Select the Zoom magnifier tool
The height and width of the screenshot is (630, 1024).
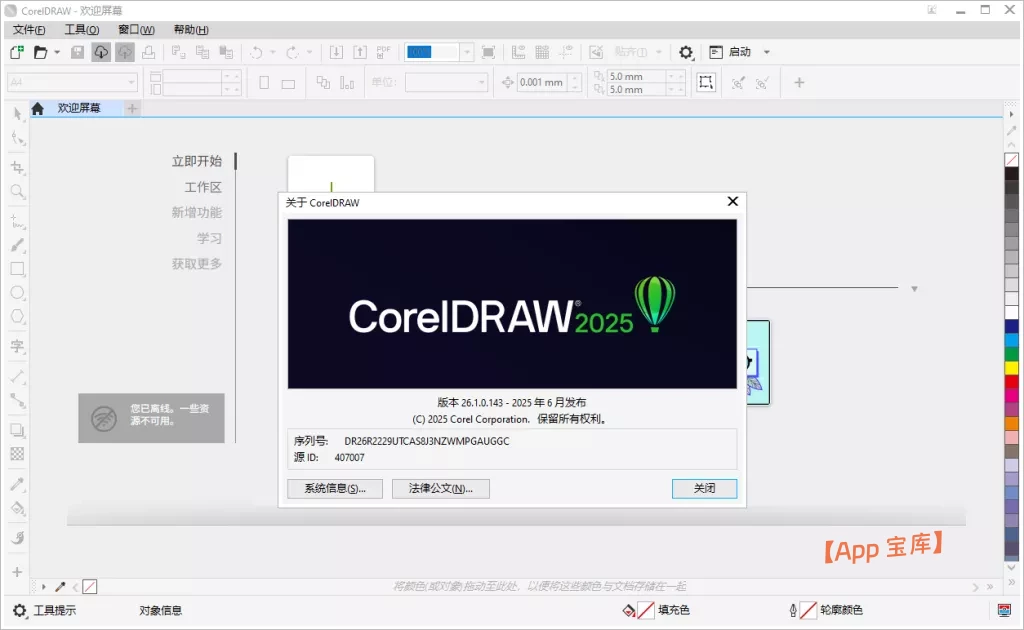(x=17, y=192)
